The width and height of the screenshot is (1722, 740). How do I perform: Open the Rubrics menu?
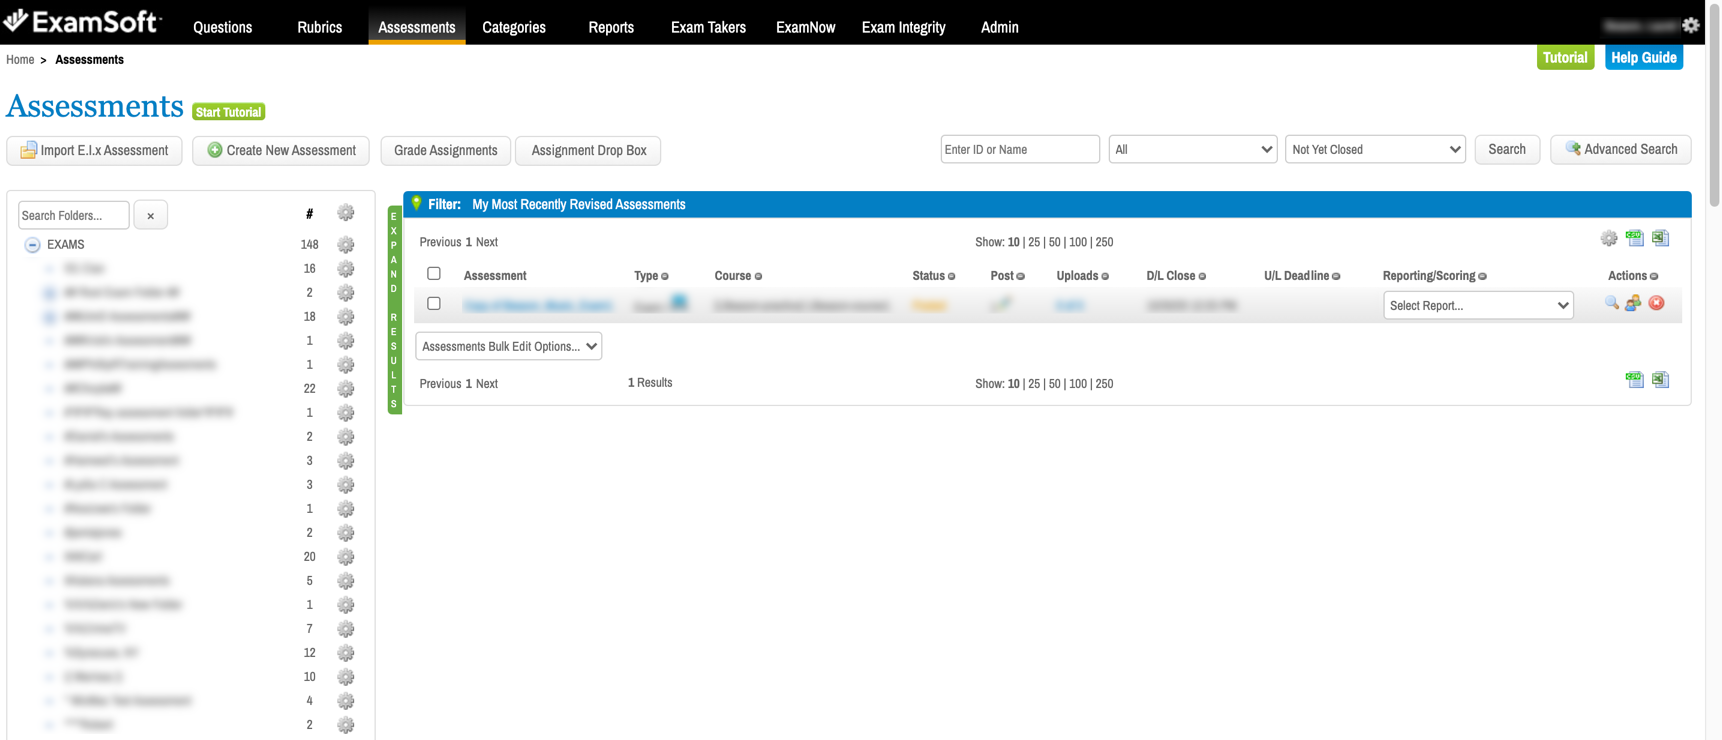click(x=320, y=27)
